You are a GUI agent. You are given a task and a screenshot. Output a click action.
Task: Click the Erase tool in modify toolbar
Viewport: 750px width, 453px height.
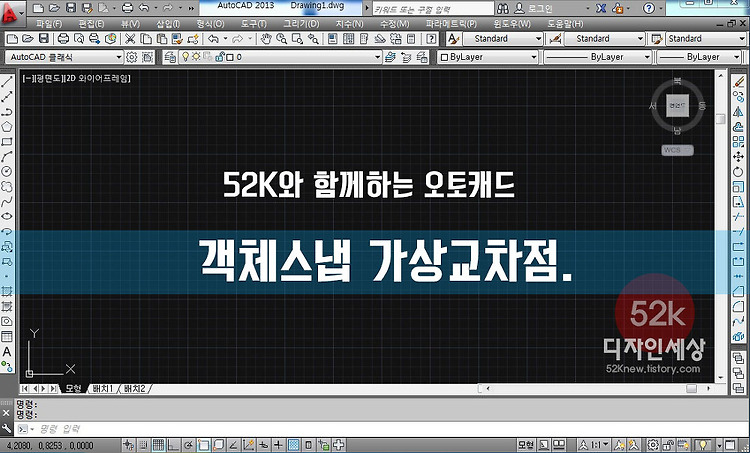coord(739,82)
